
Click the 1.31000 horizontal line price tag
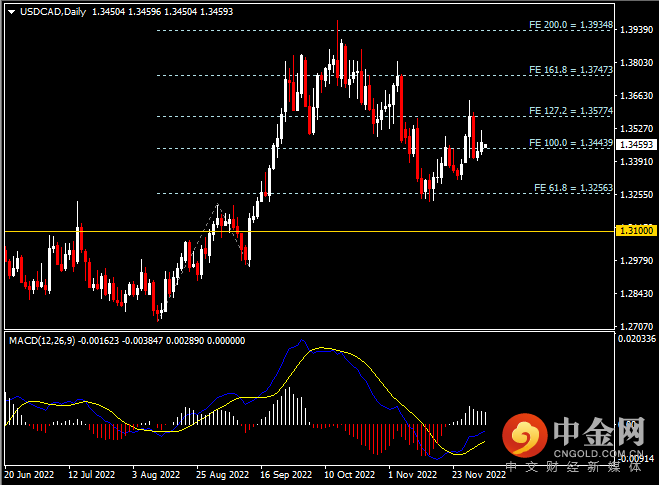tap(635, 231)
